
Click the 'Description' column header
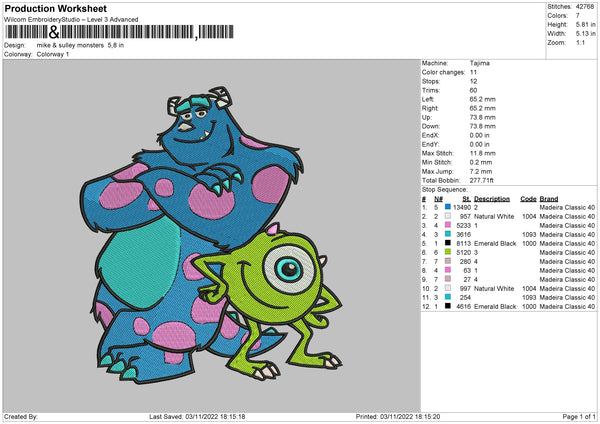click(x=492, y=199)
